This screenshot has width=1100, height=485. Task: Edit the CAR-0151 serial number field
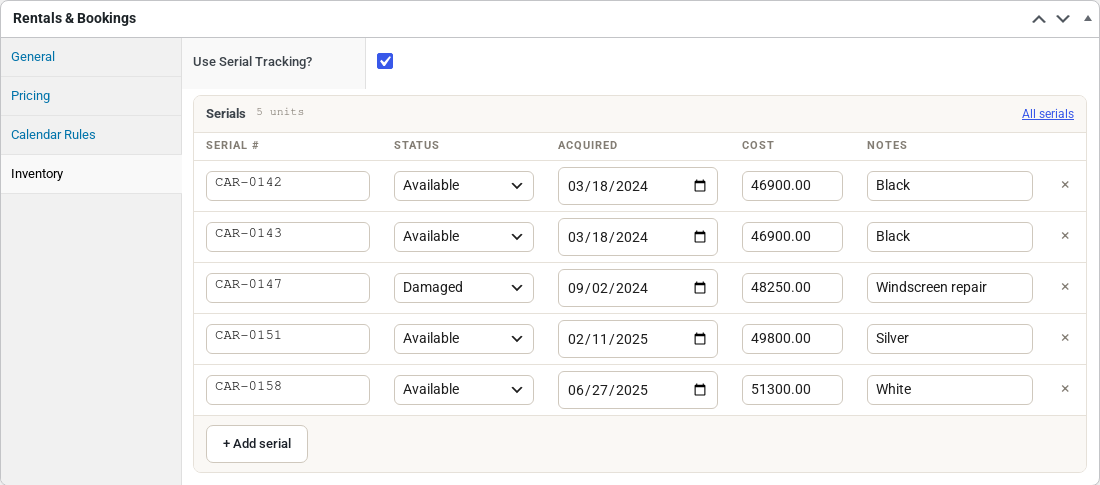288,338
